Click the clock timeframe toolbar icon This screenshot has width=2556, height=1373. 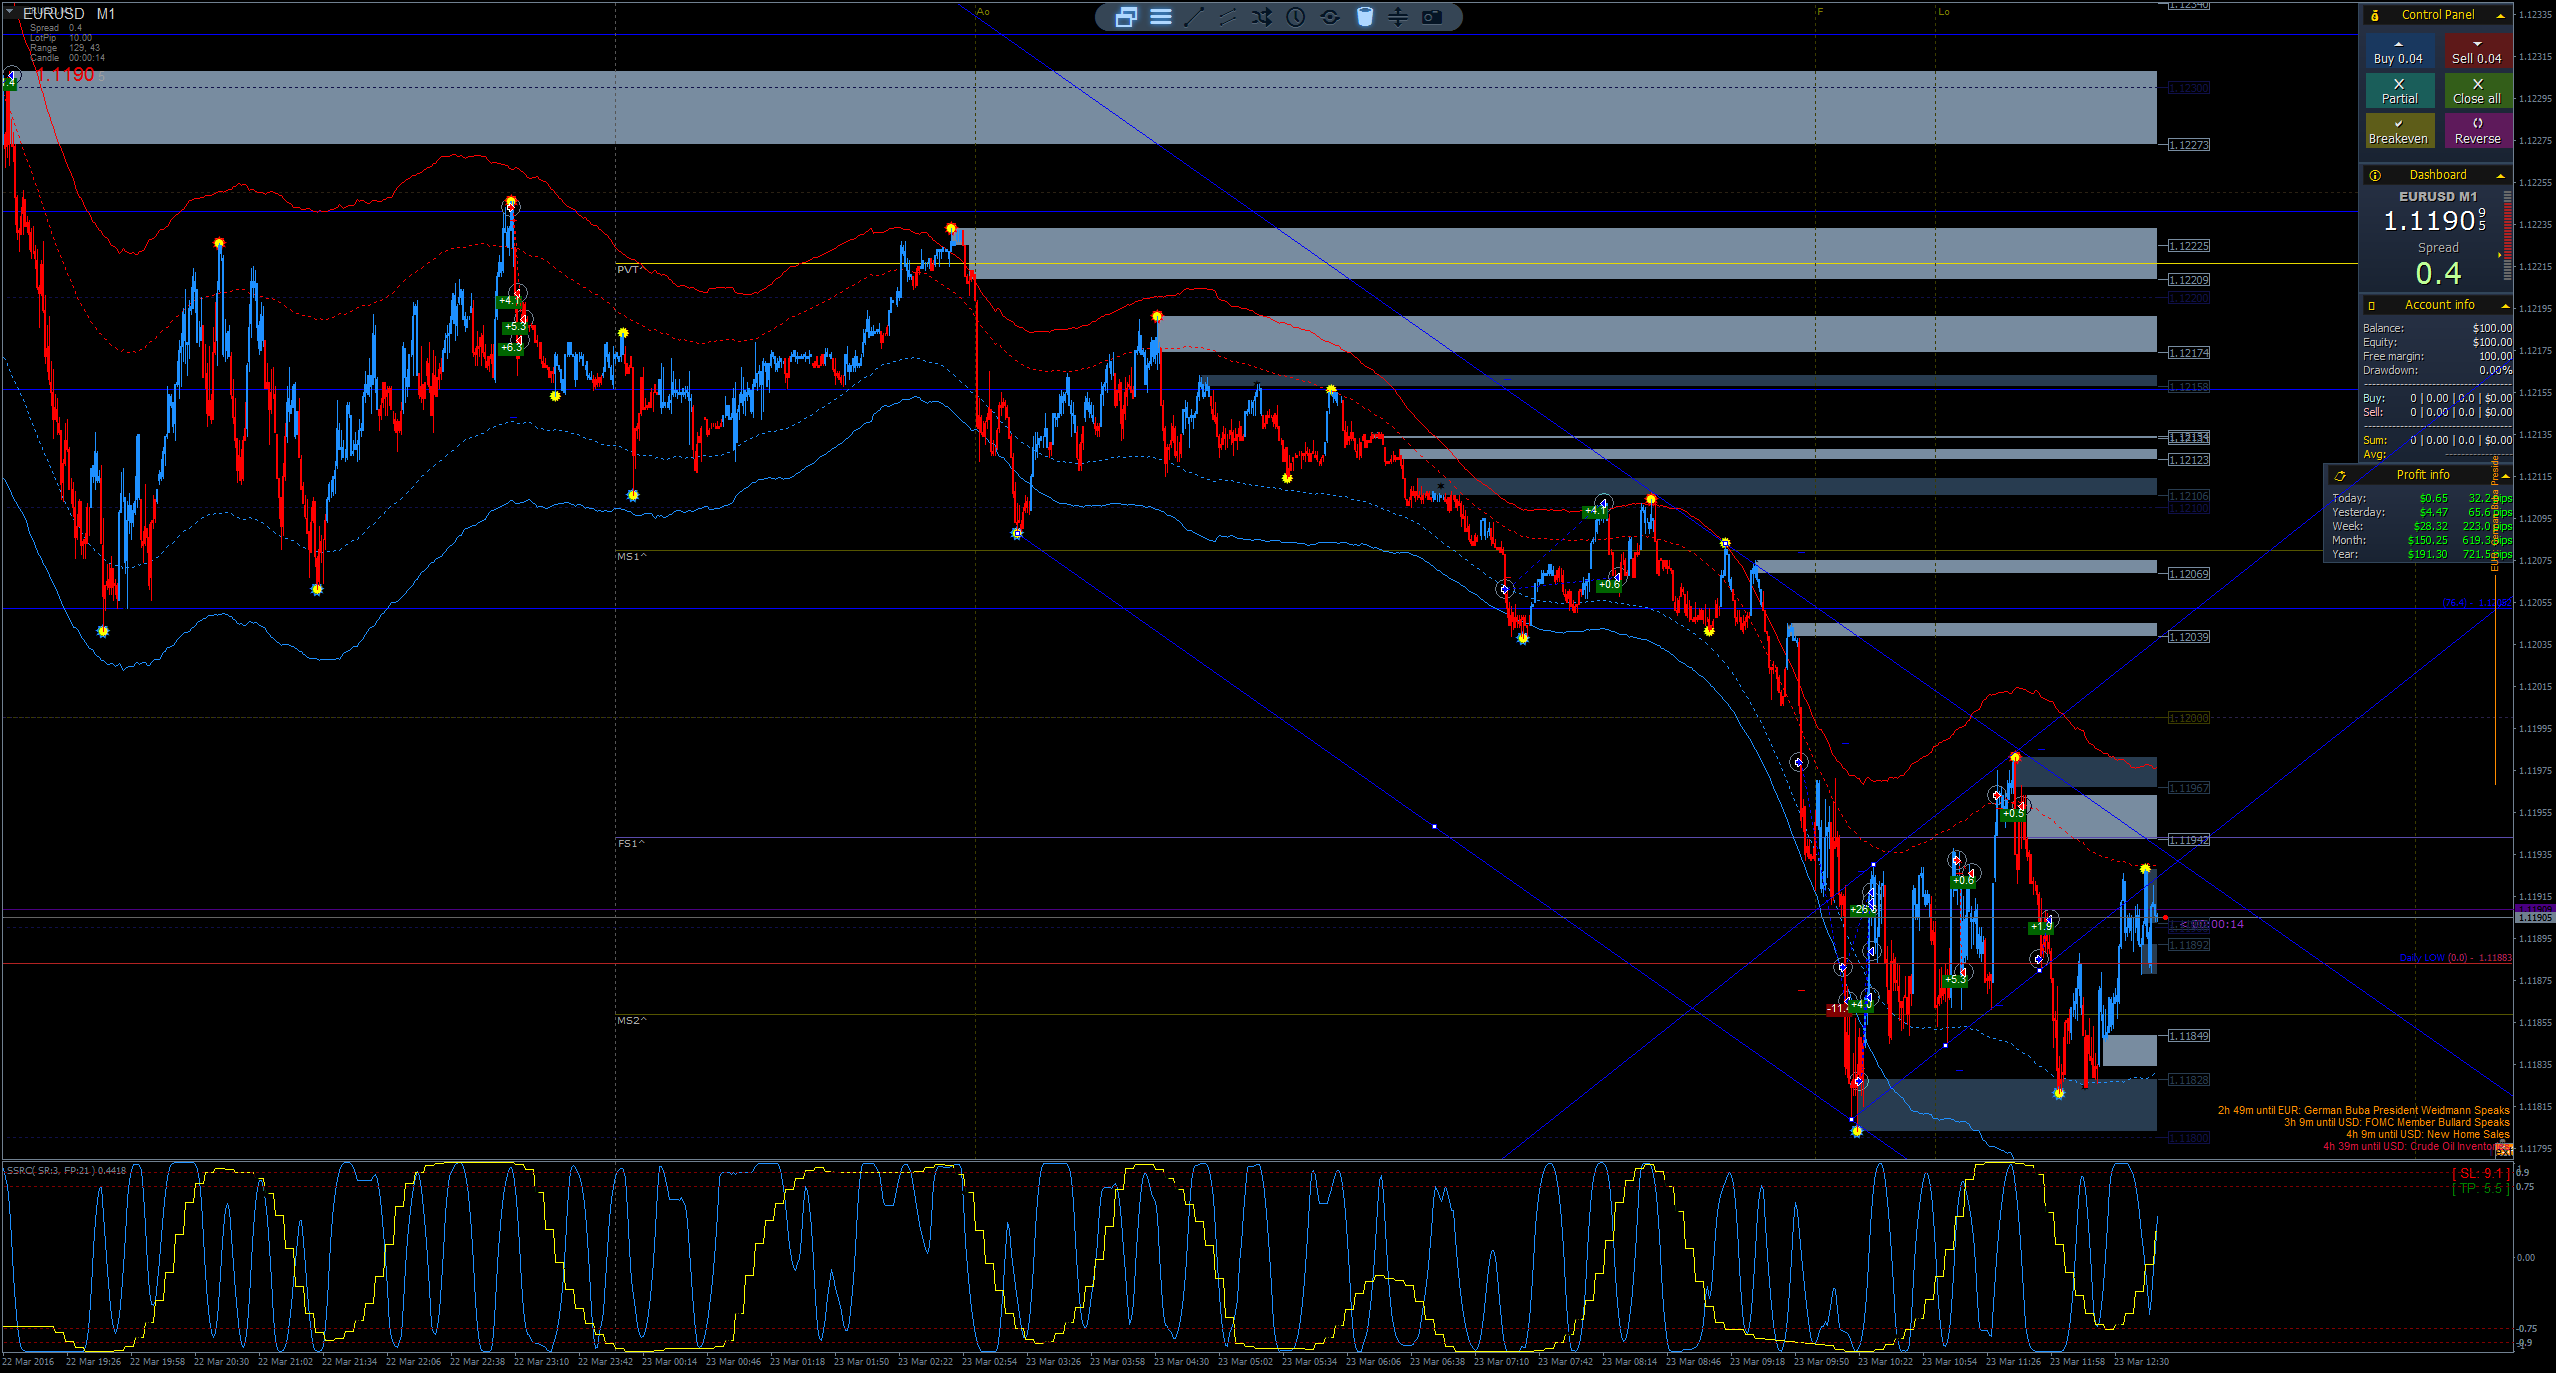[1296, 16]
